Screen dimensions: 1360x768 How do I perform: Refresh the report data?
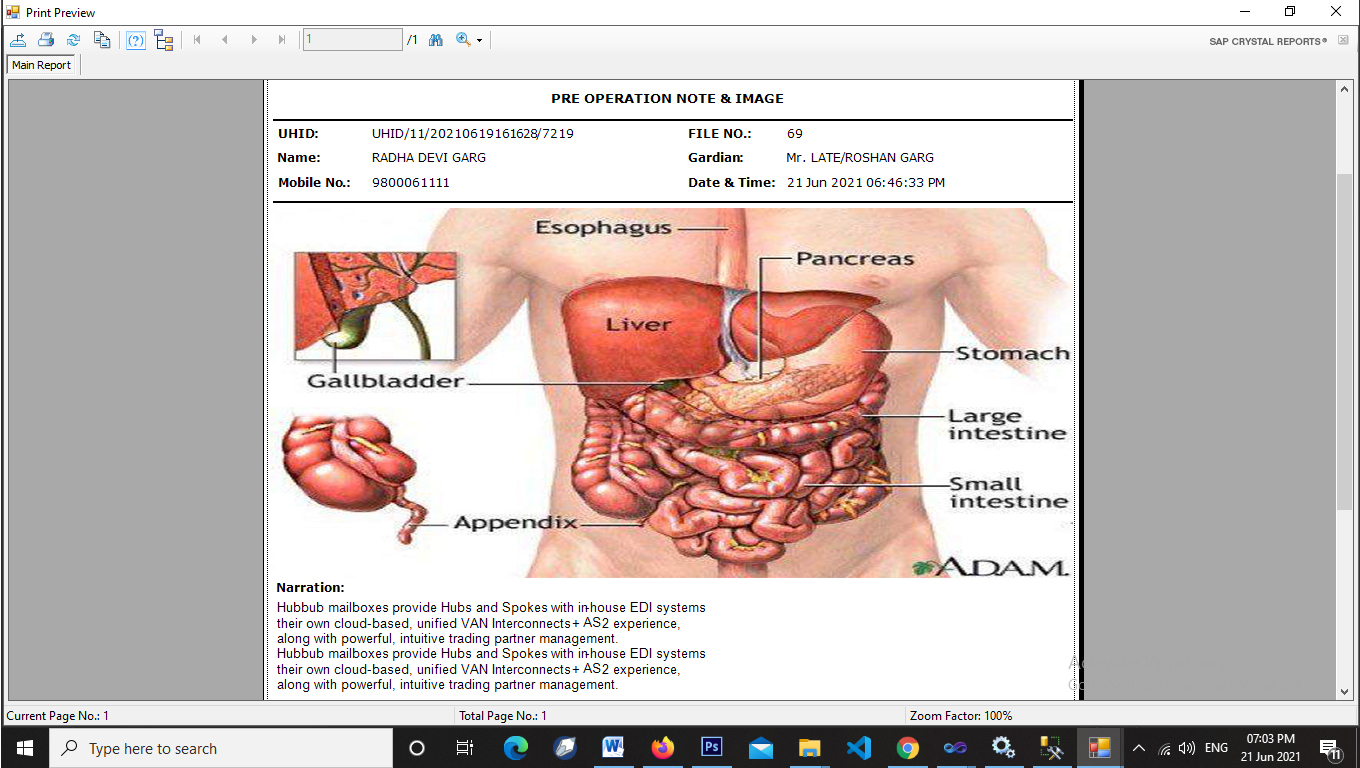point(73,40)
